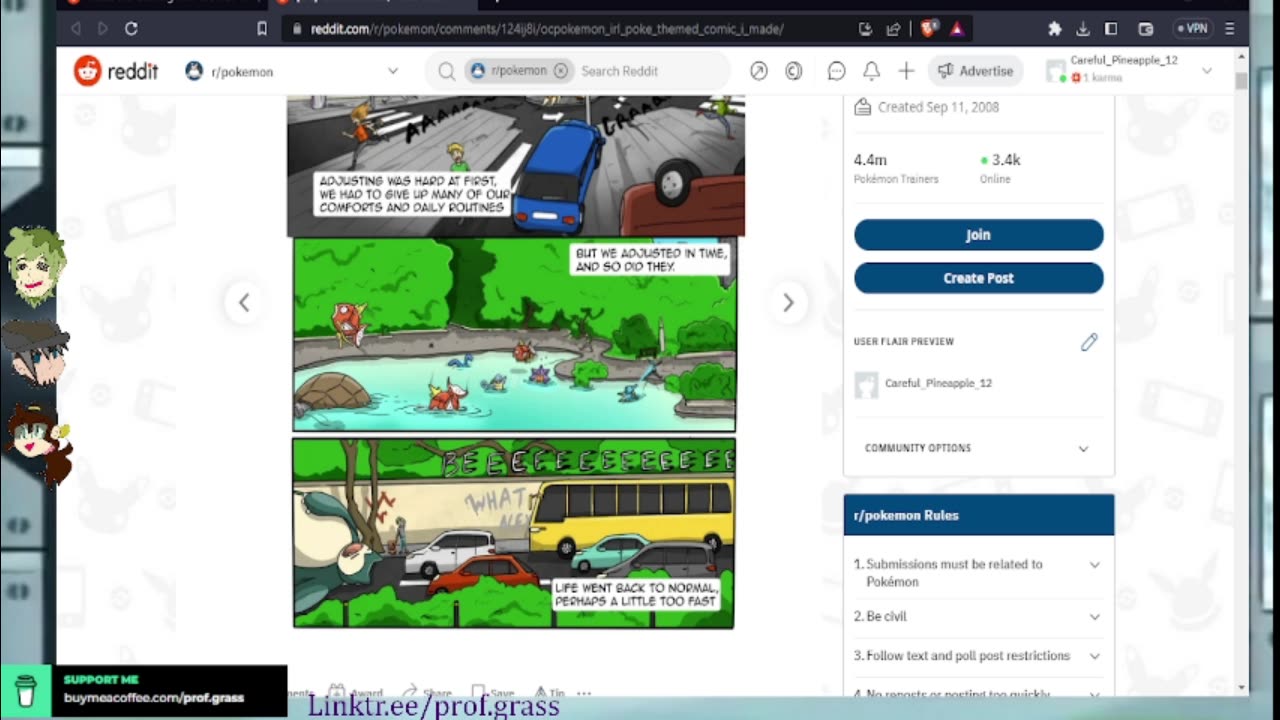Open the r/pokemon community dropdown
This screenshot has height=720, width=1280.
pyautogui.click(x=292, y=71)
